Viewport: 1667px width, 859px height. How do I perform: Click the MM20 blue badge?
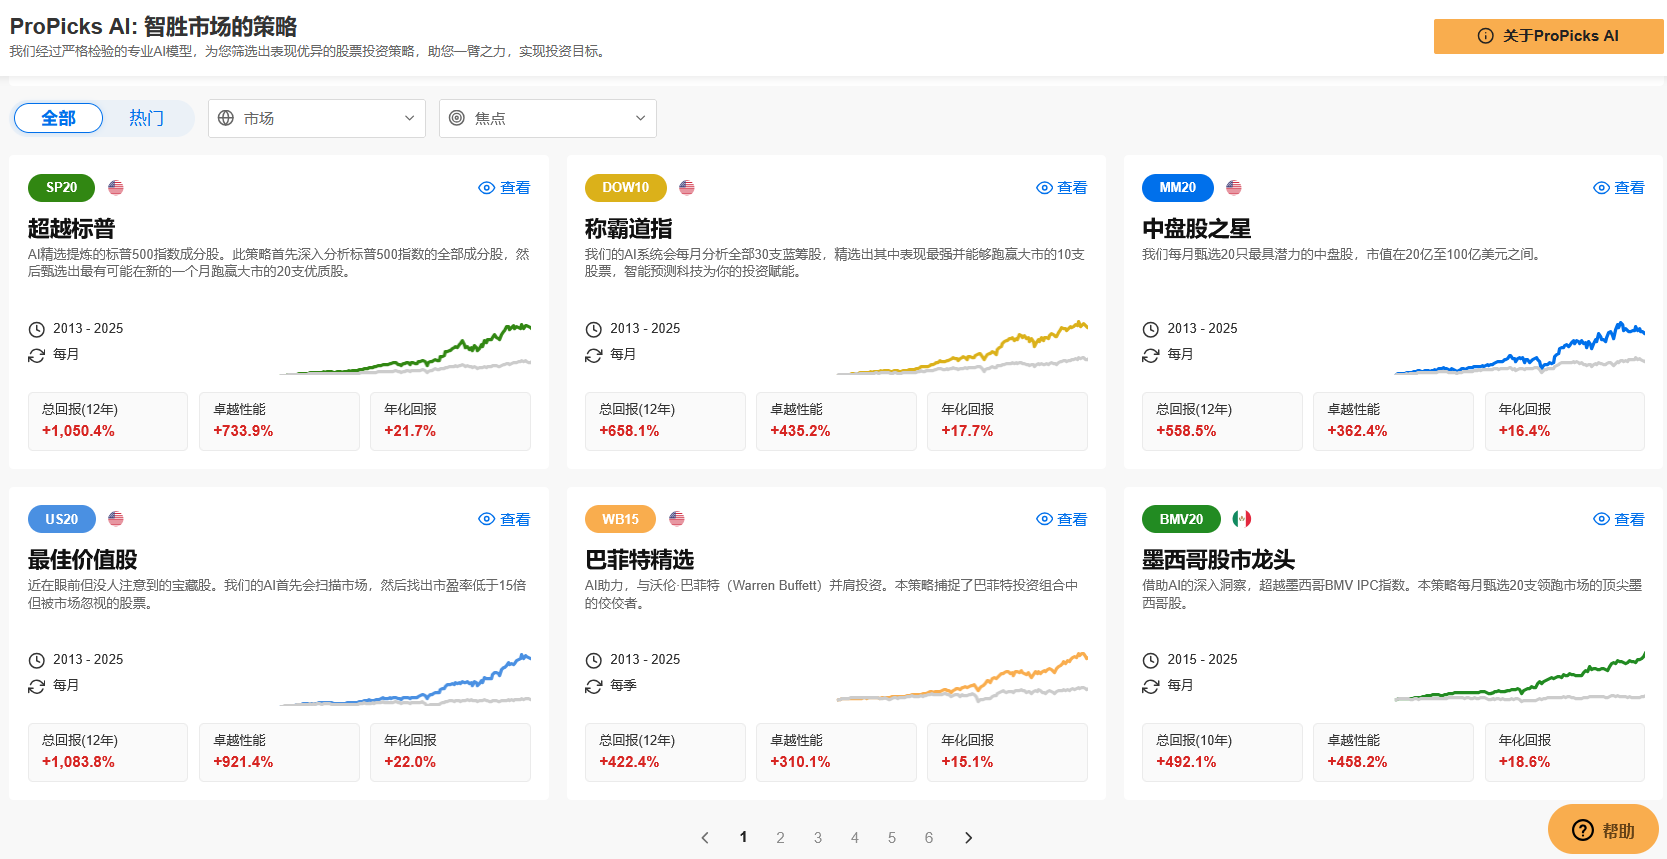(x=1178, y=187)
